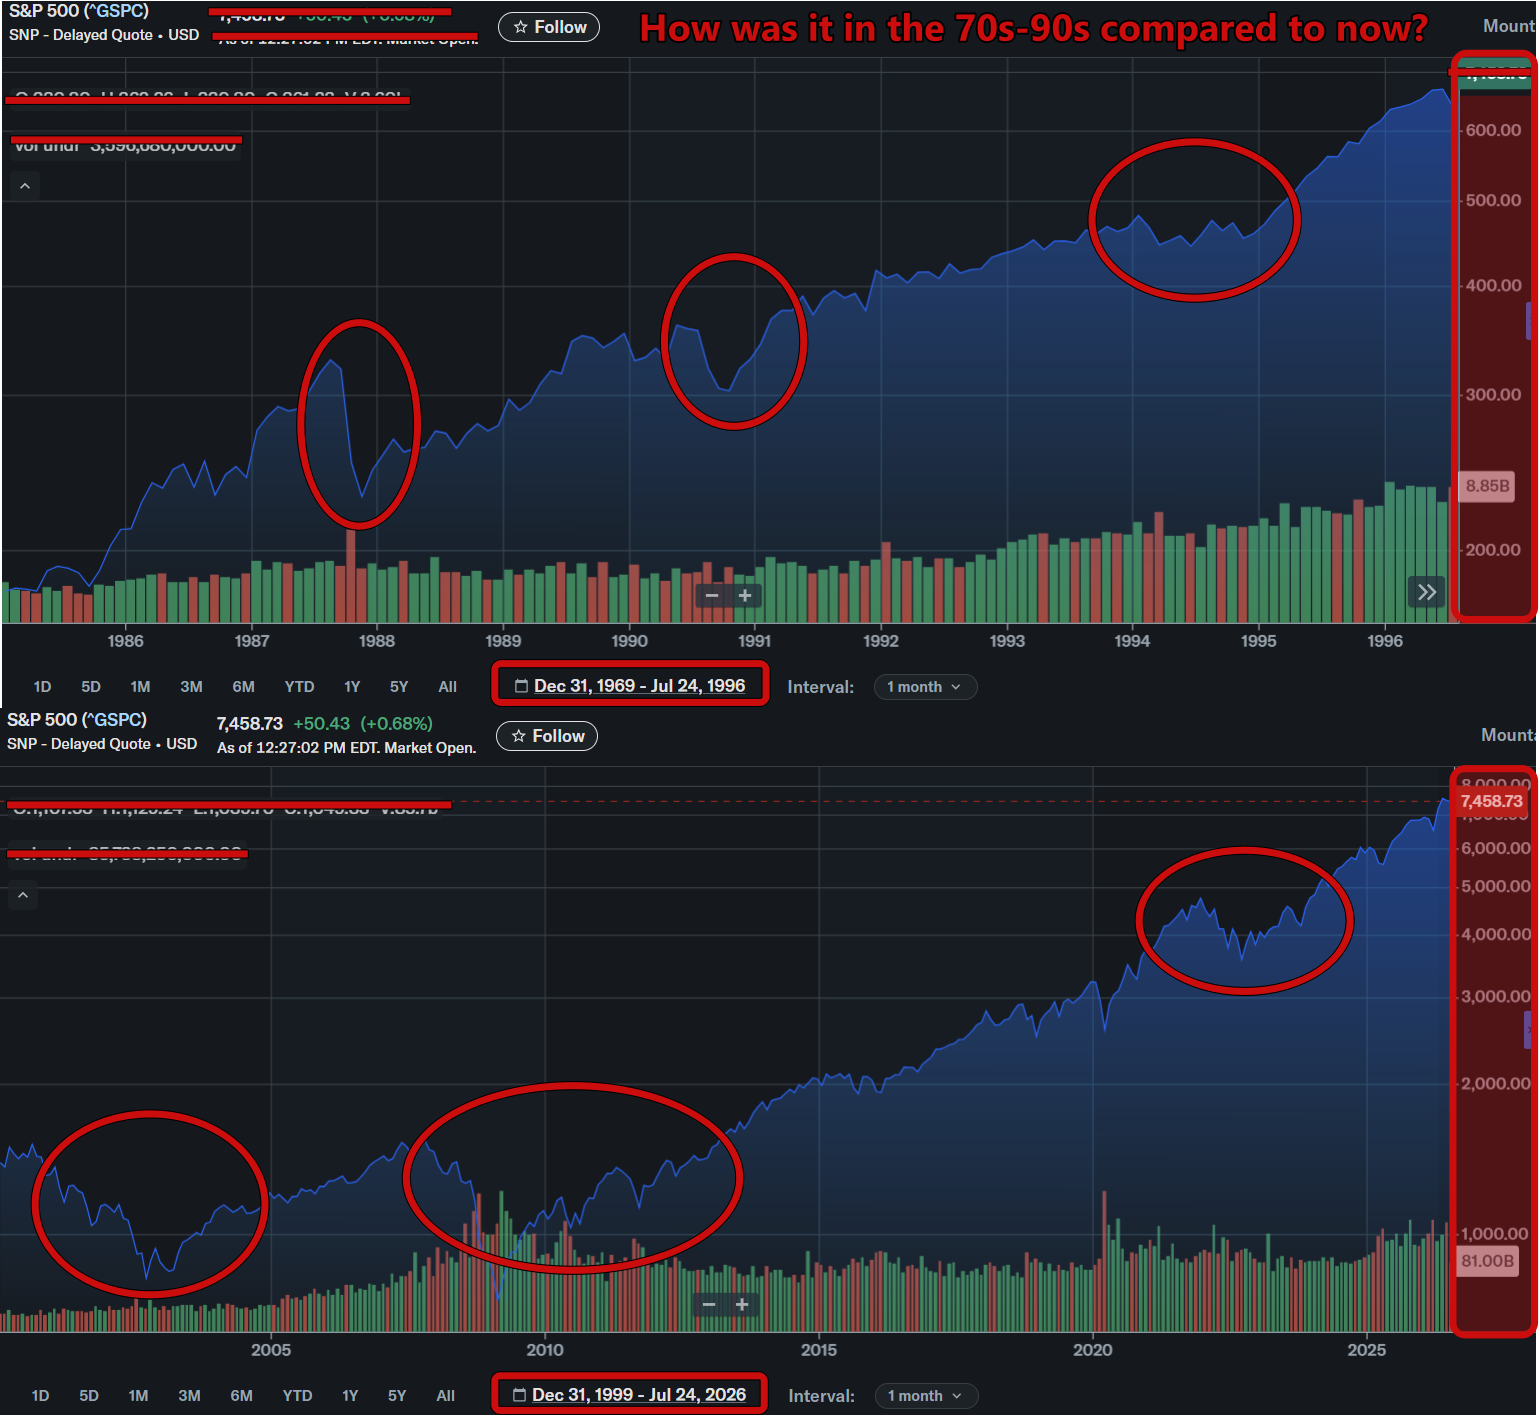Select 5D range under the 2005–2025 chart

(89, 1396)
